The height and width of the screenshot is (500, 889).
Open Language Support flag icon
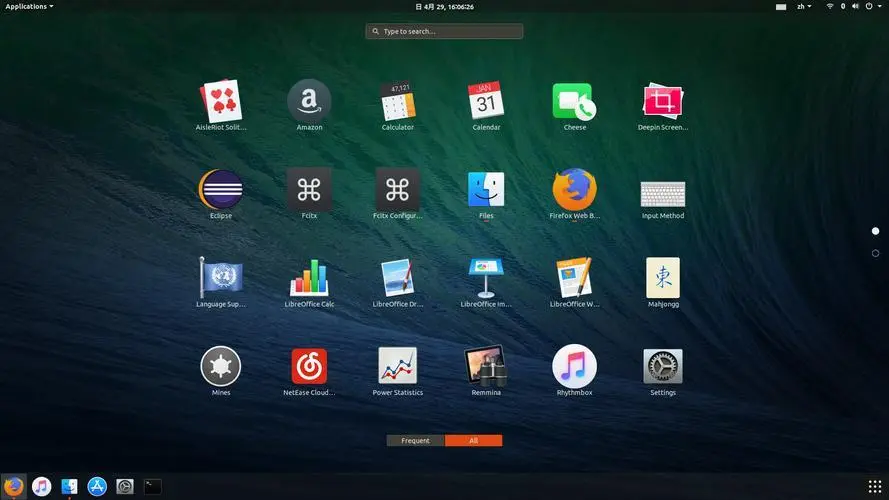coord(221,278)
